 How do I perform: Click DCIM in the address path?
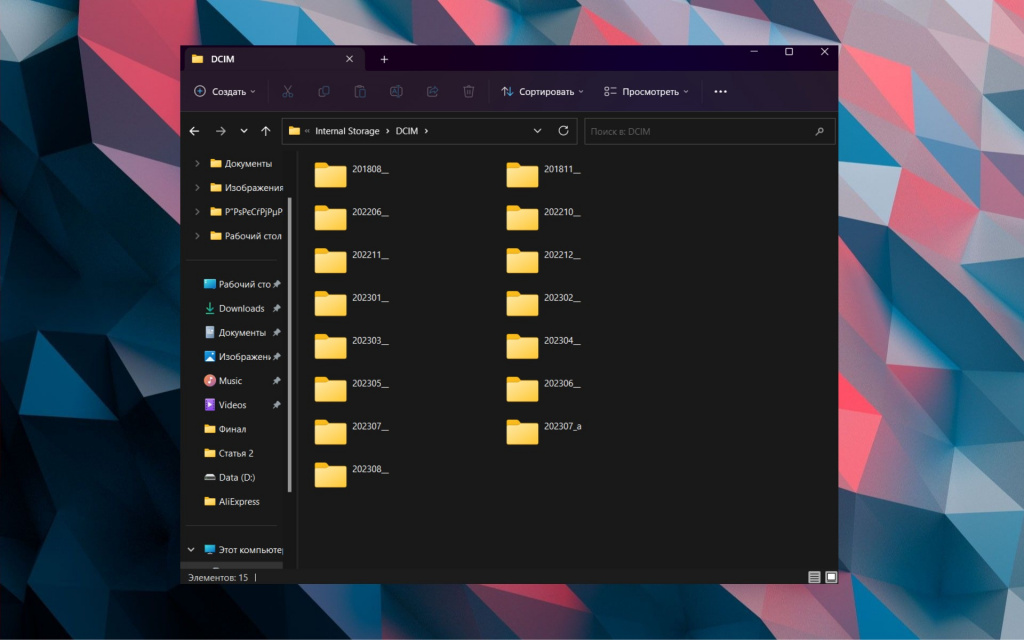406,131
